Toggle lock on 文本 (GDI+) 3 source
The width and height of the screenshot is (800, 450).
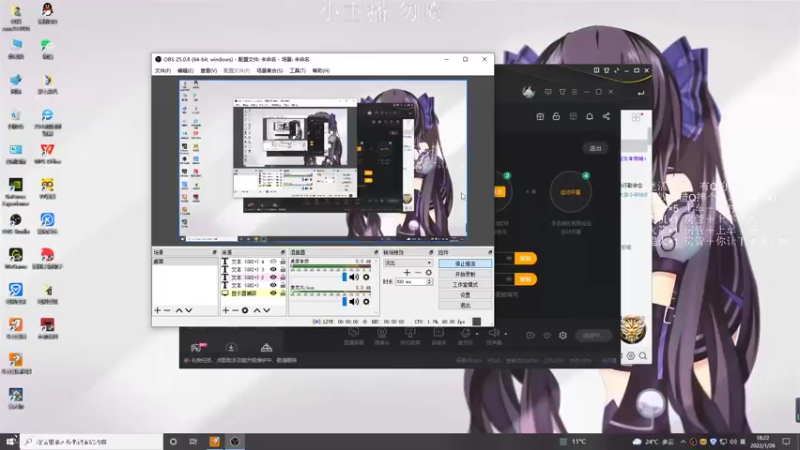pyautogui.click(x=283, y=269)
